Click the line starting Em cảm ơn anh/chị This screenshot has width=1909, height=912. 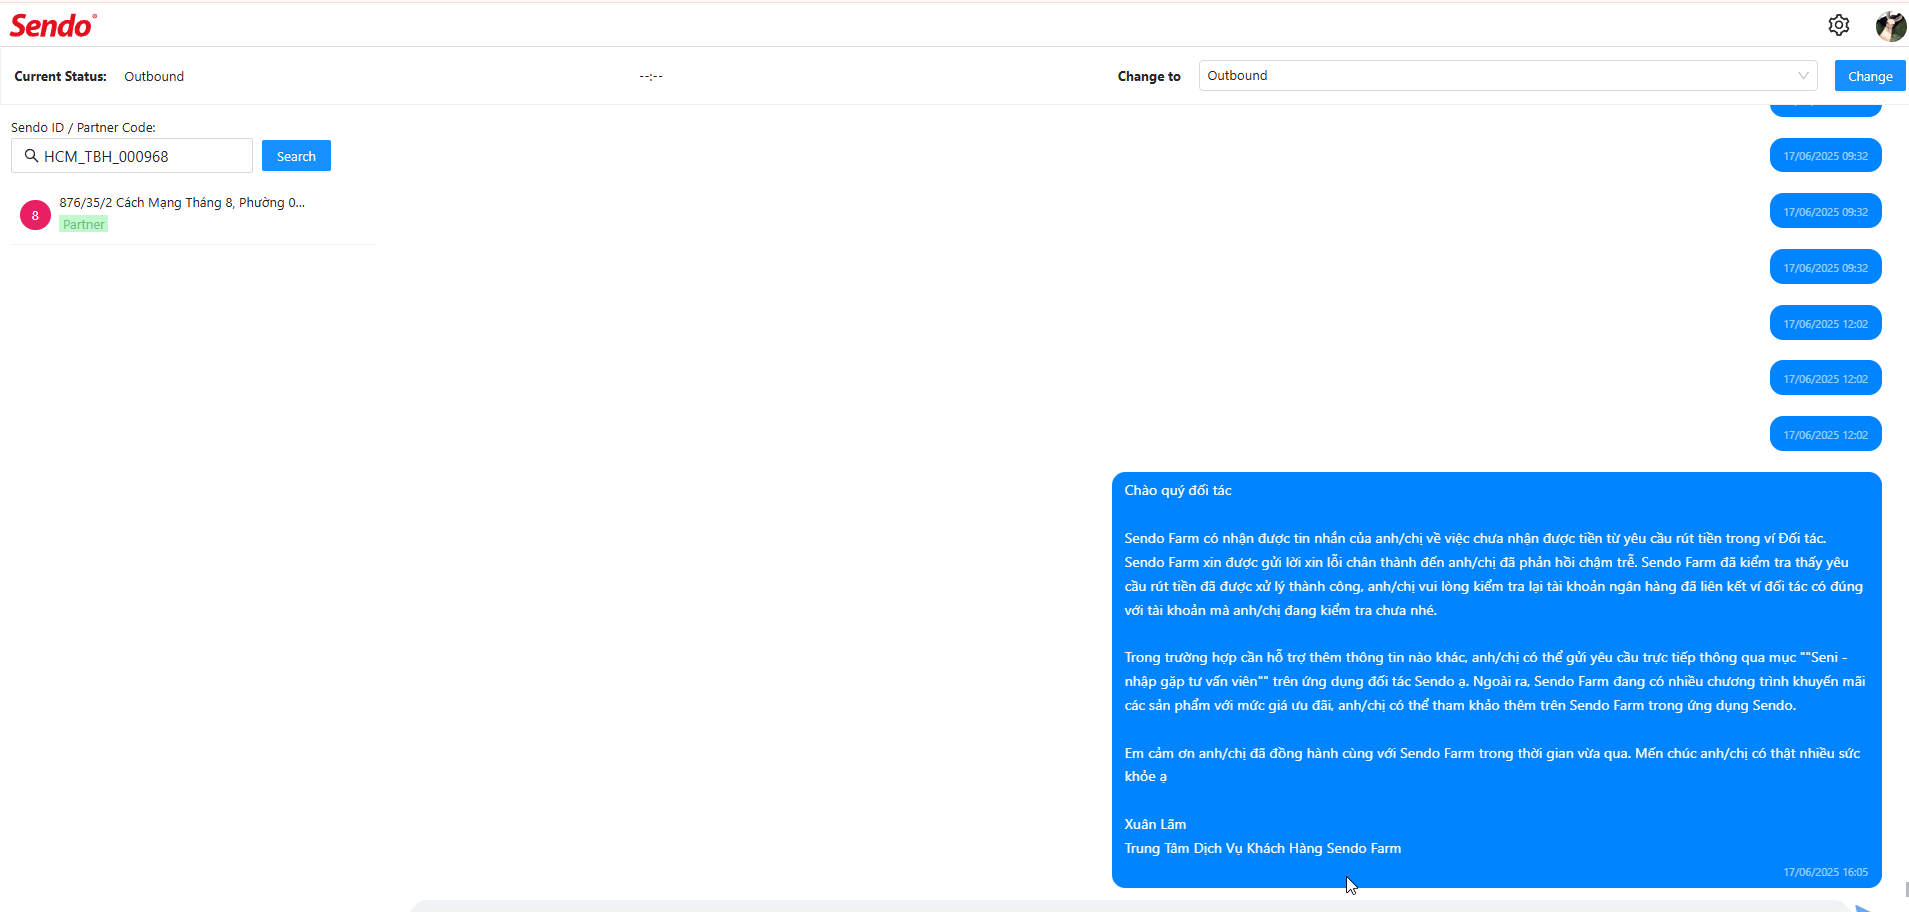pos(1492,753)
